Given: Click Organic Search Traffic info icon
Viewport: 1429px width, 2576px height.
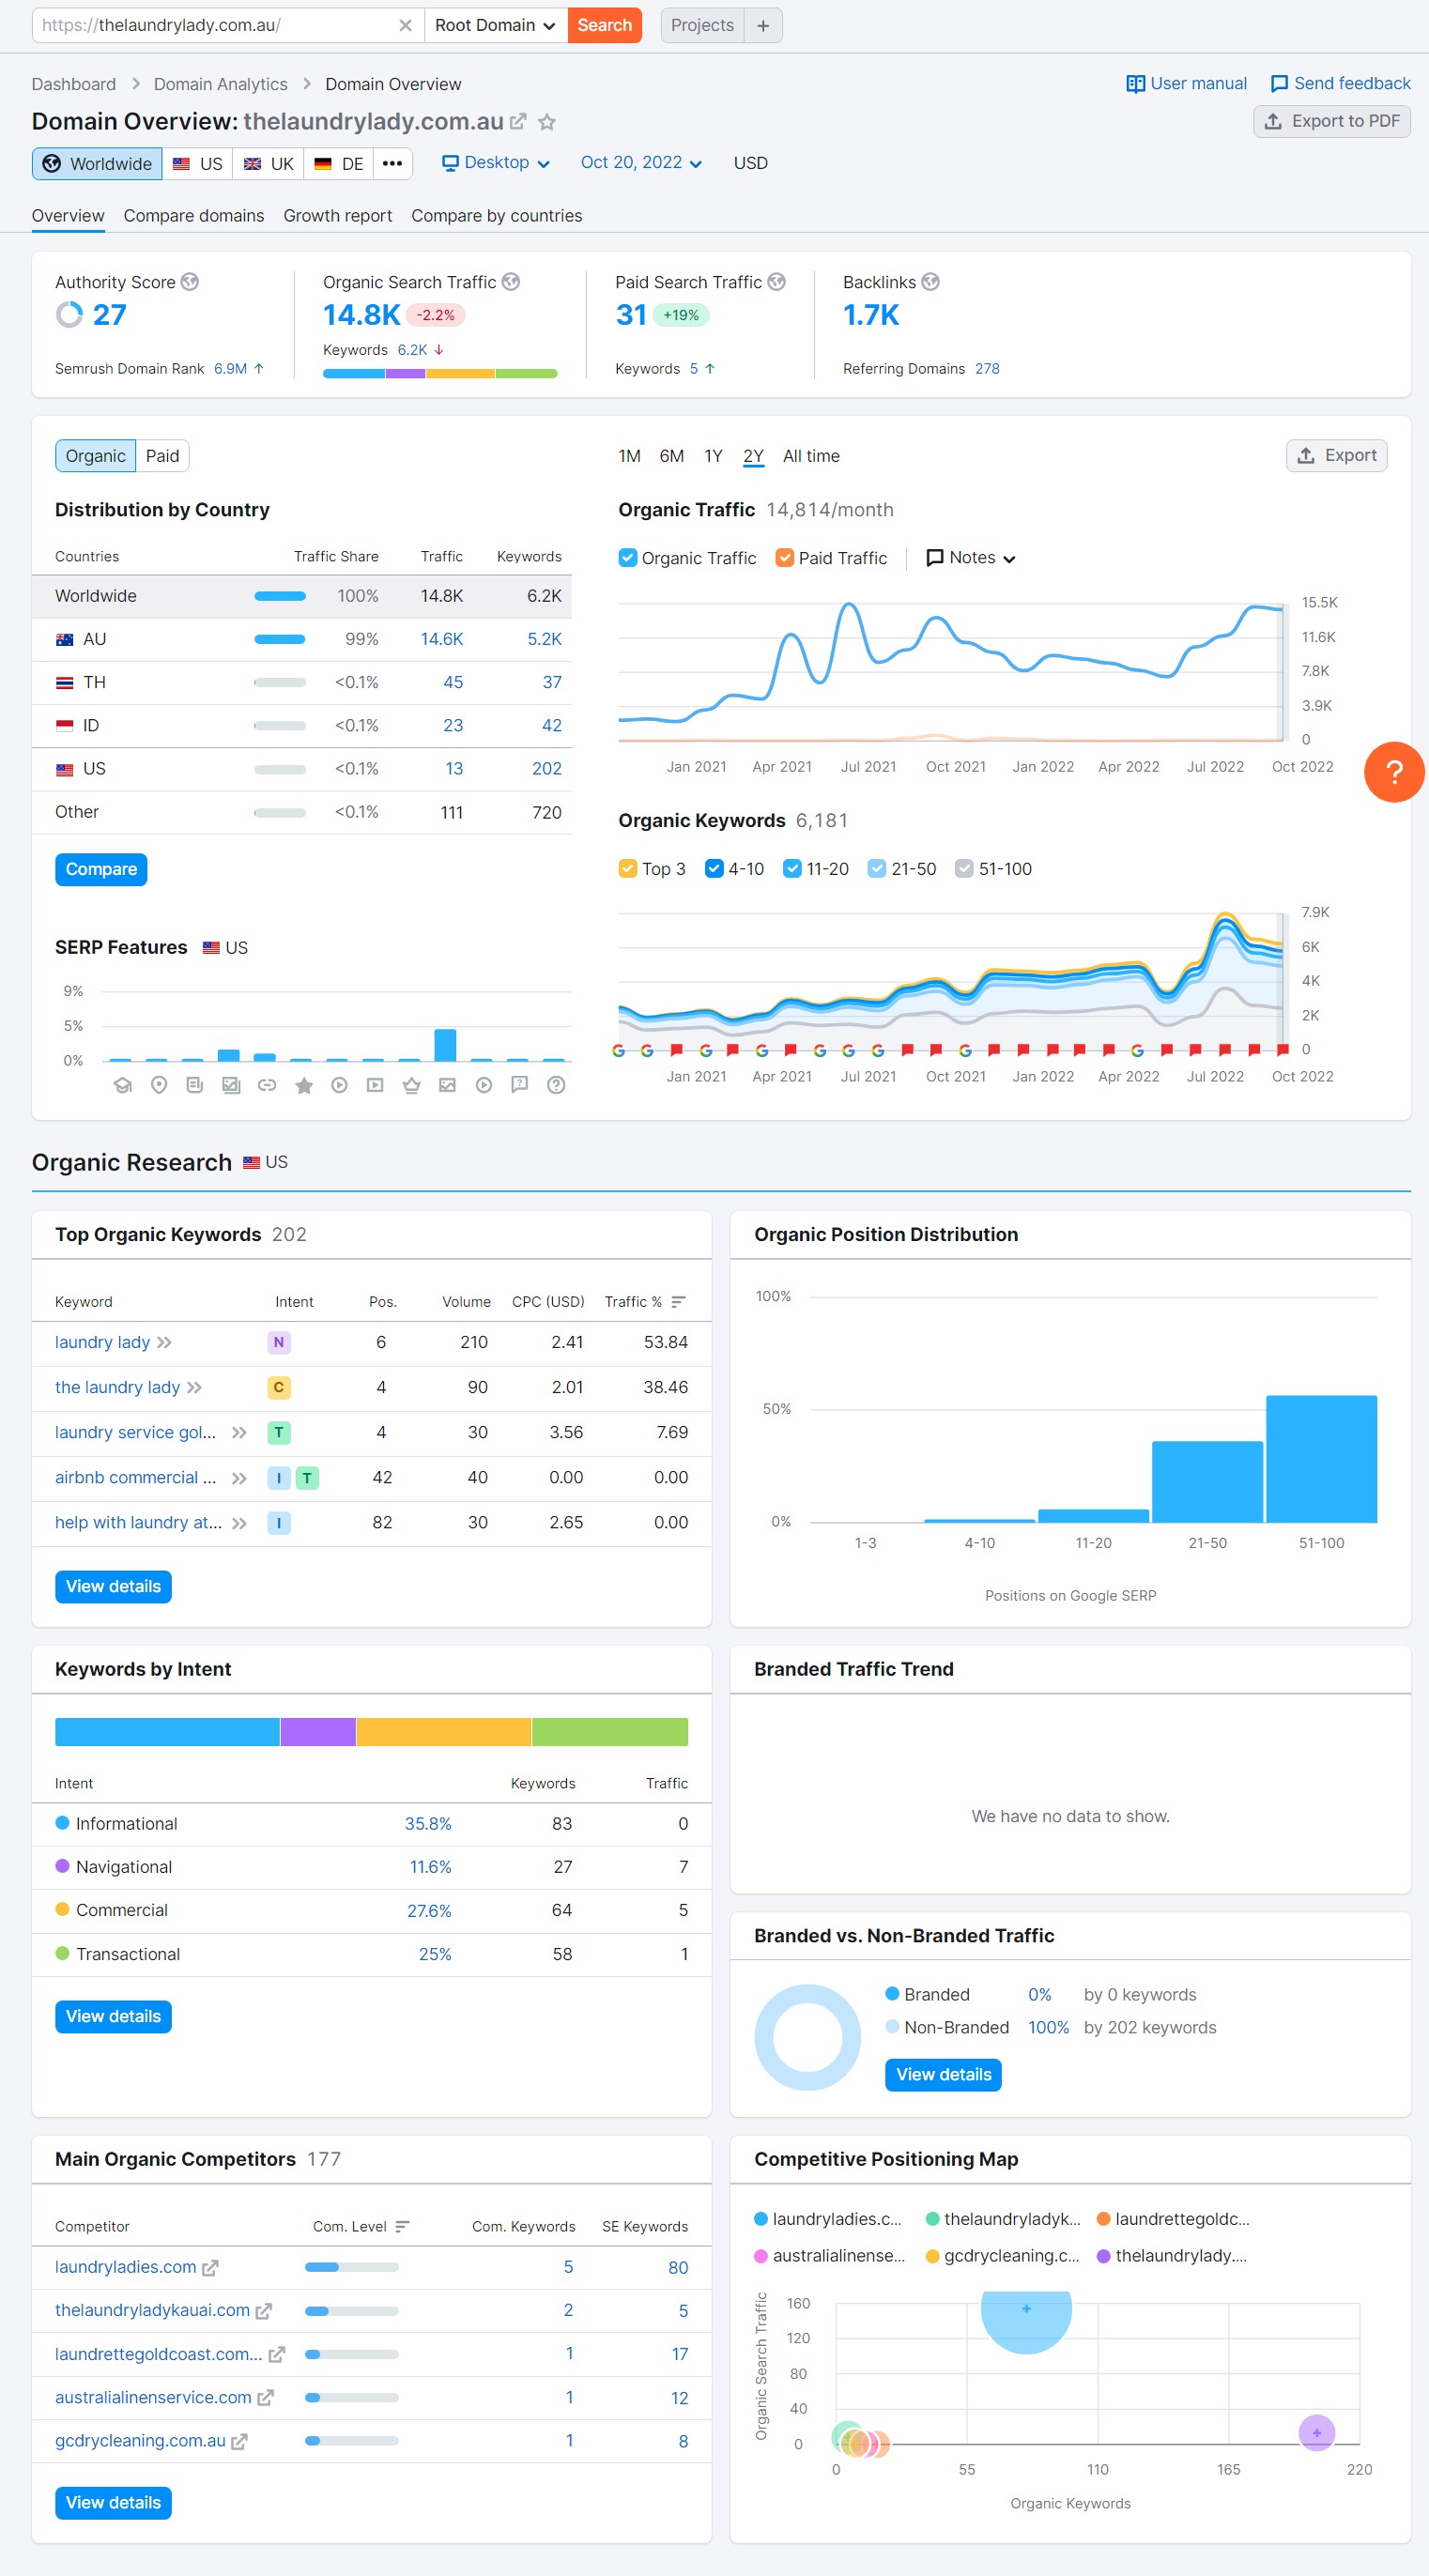Looking at the screenshot, I should [511, 282].
